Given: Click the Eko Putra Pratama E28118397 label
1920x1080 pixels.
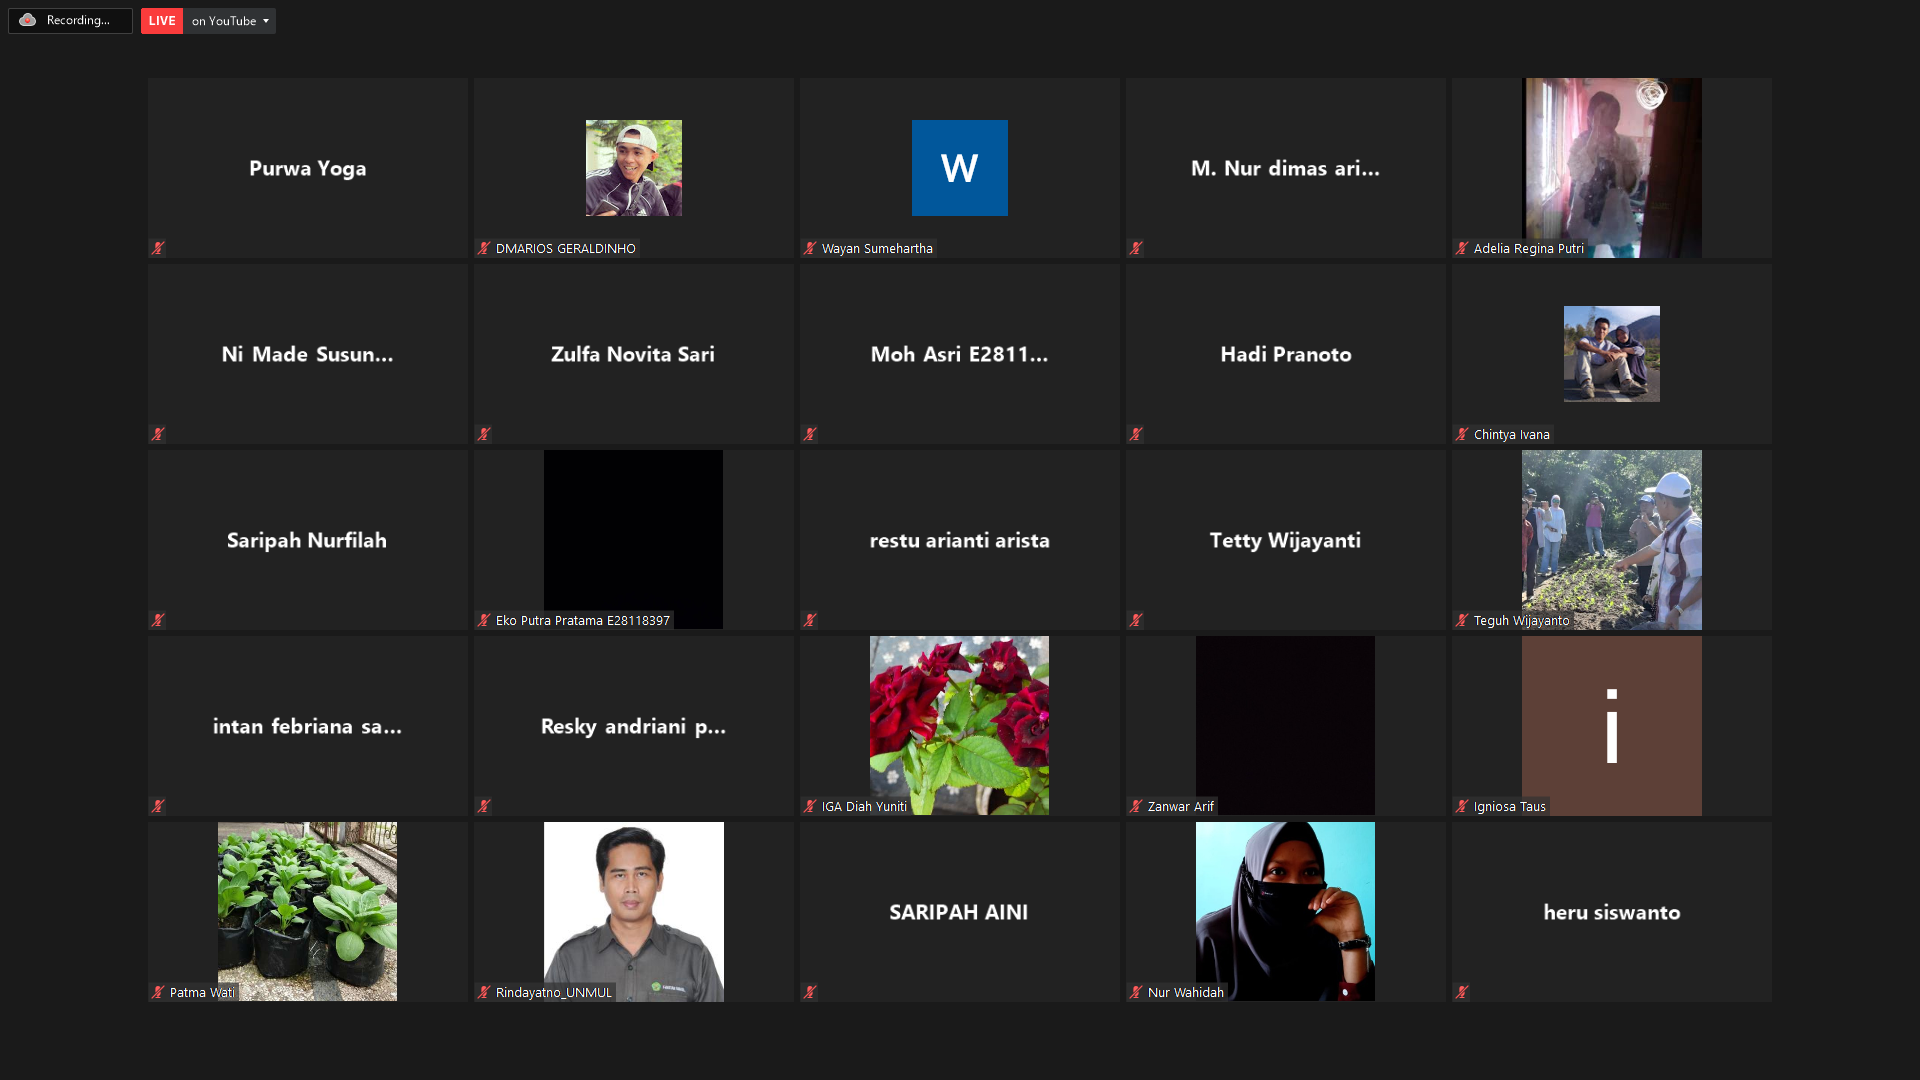Looking at the screenshot, I should pos(583,621).
